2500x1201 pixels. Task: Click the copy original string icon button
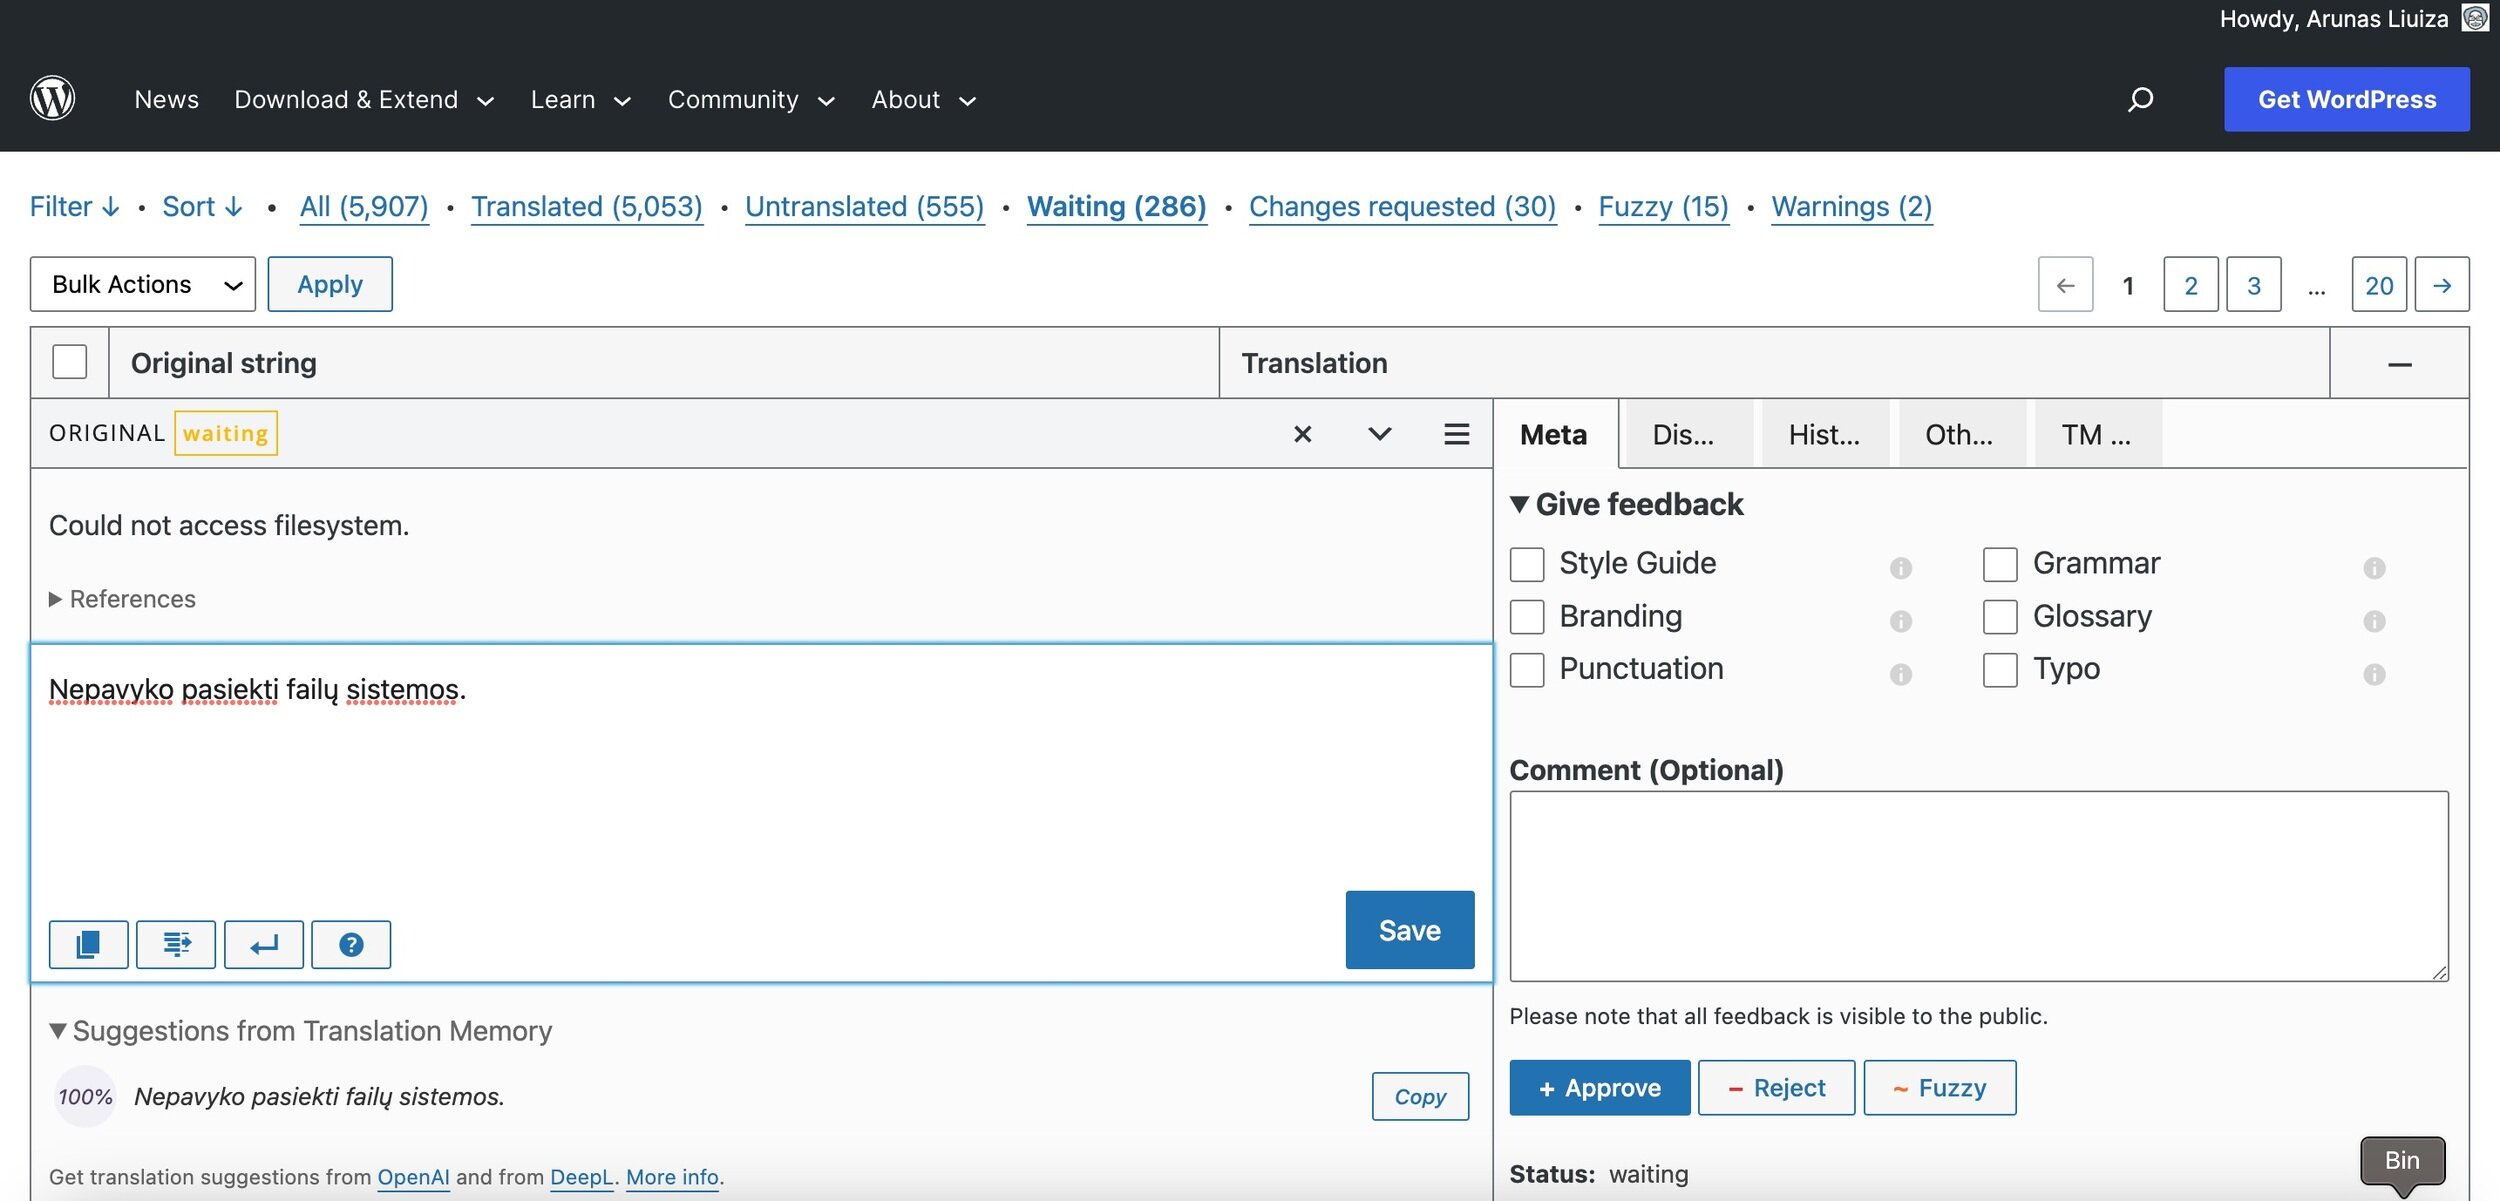(88, 944)
